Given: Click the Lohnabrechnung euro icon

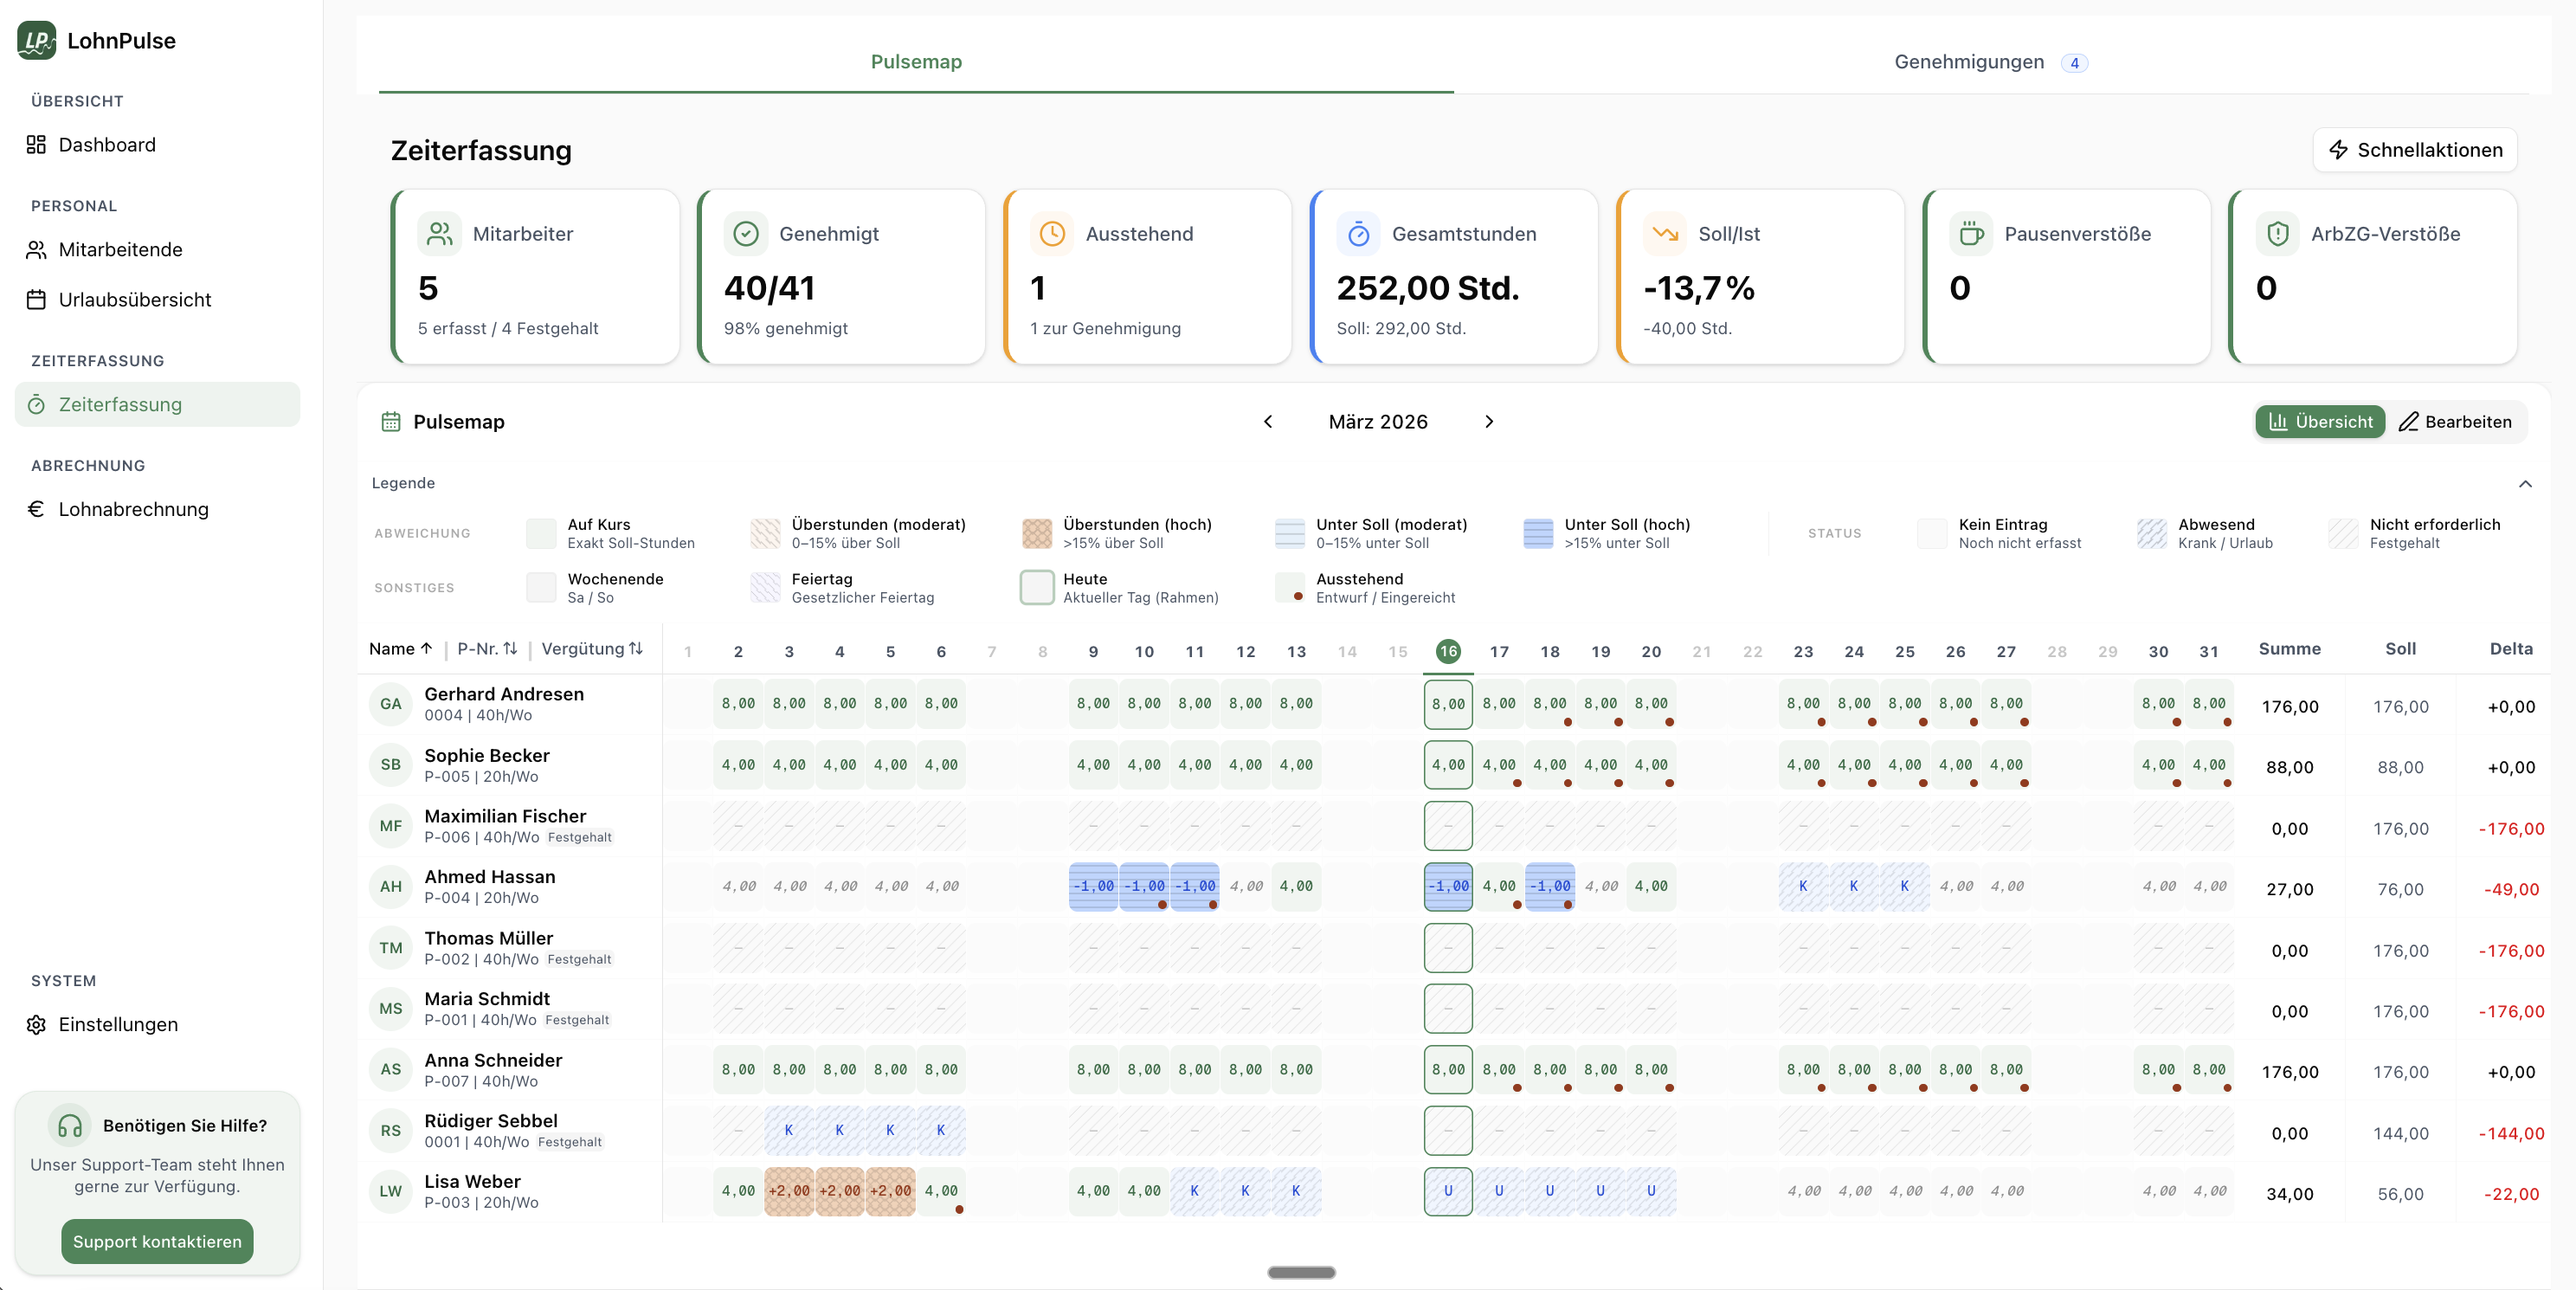Looking at the screenshot, I should pos(36,509).
